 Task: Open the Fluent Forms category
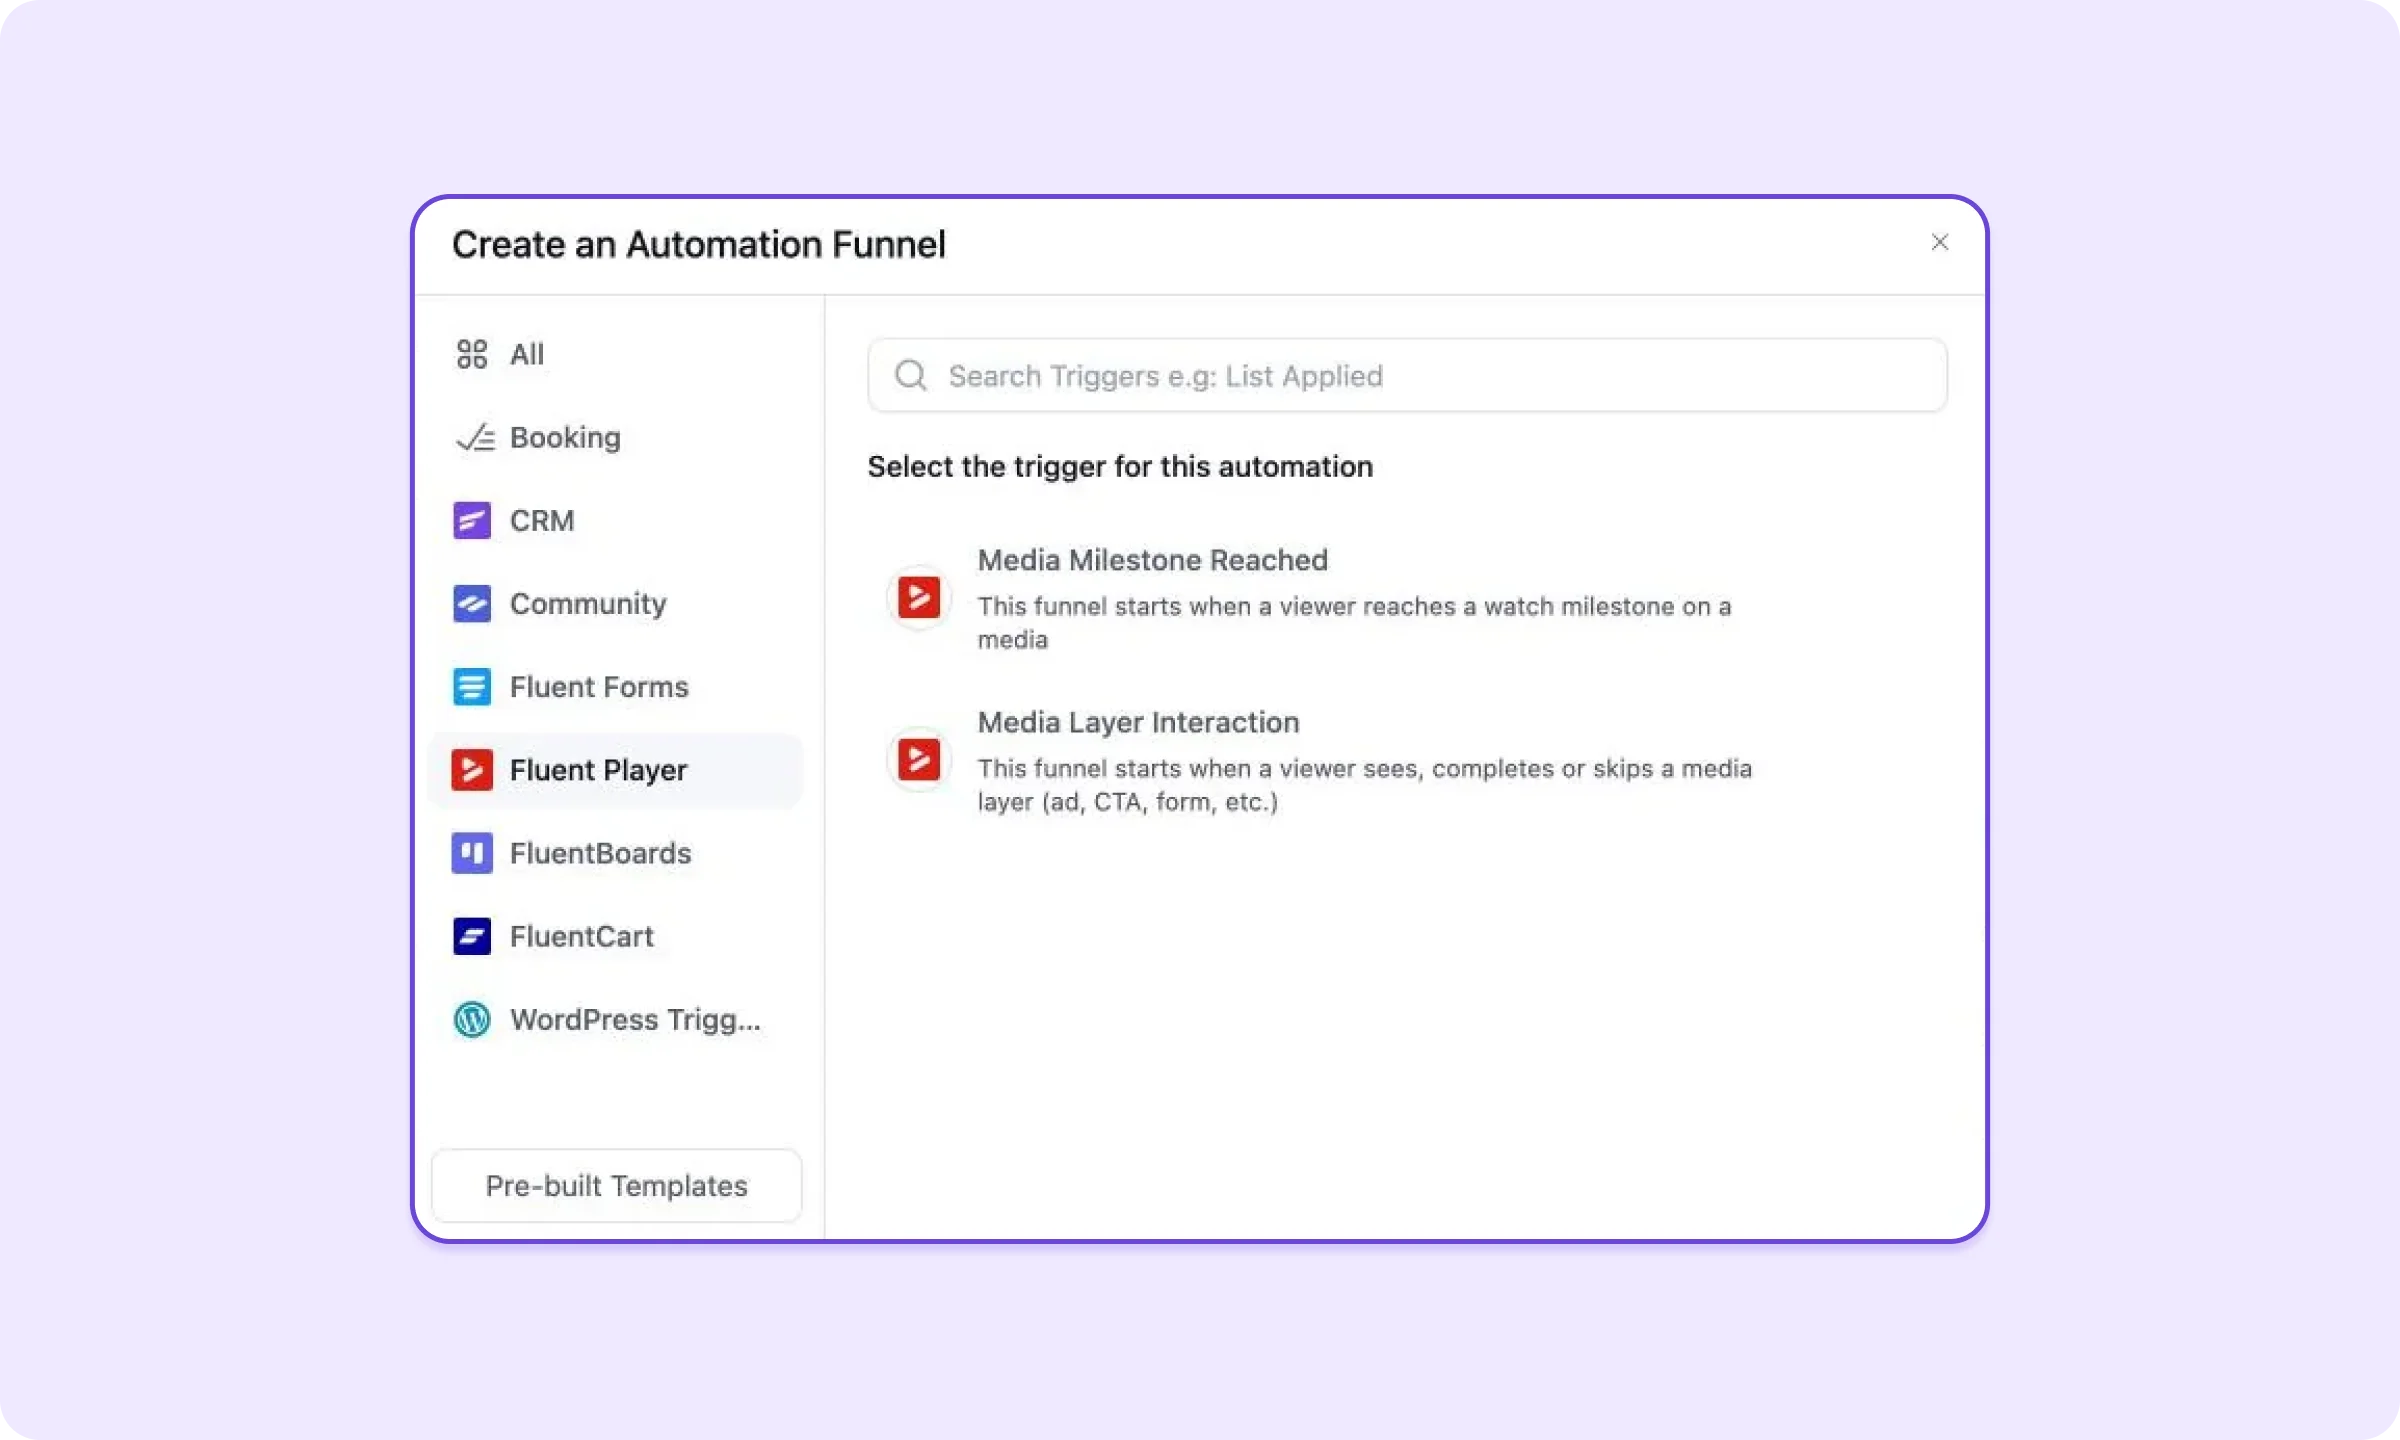[615, 686]
